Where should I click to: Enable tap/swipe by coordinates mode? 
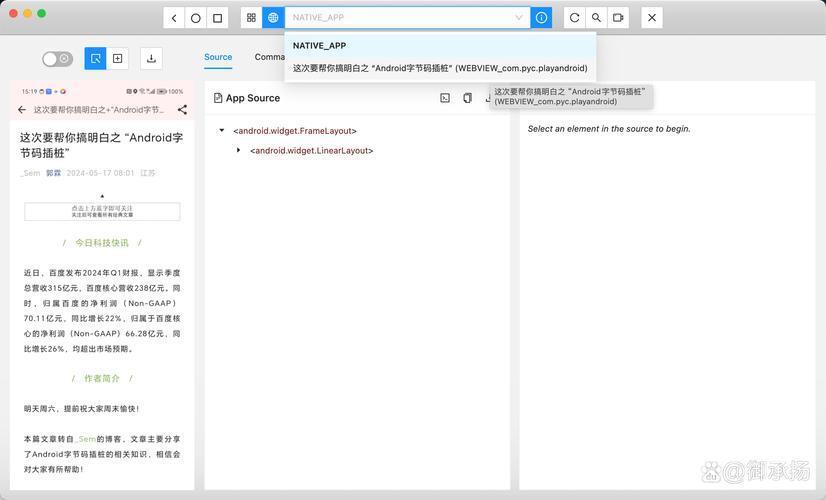pos(117,58)
